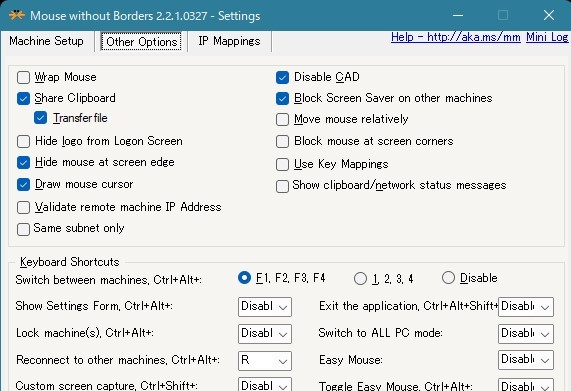Viewport: 571px width, 391px height.
Task: Open the Easy Mouse dropdown
Action: click(x=526, y=360)
